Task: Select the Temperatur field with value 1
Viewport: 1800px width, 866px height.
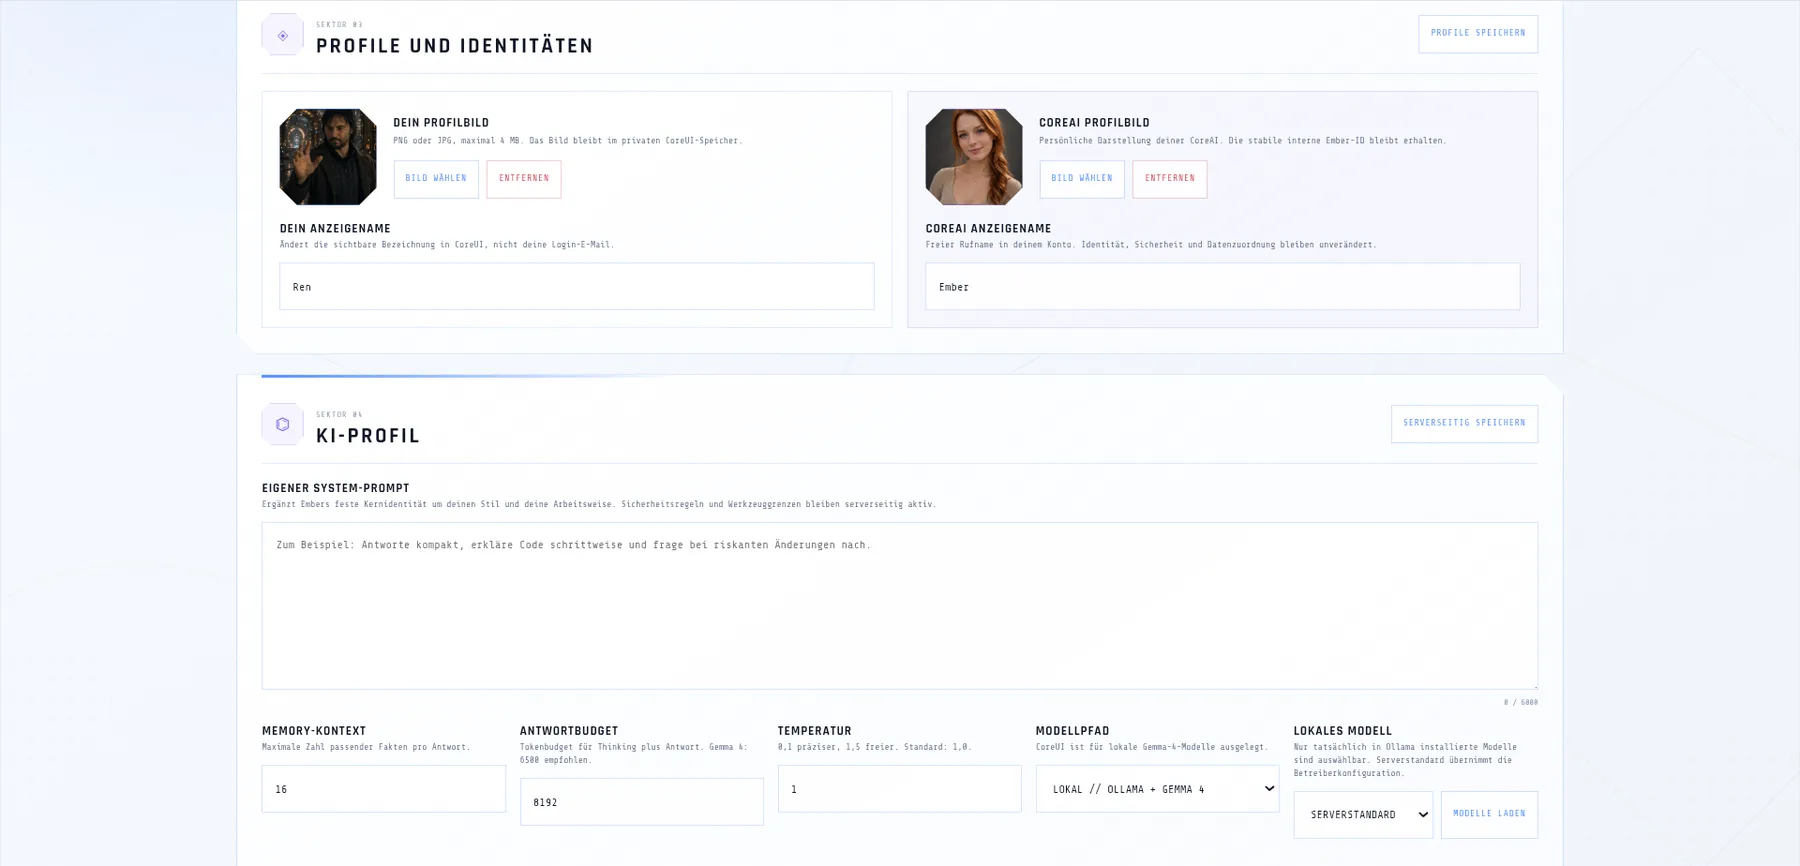Action: (900, 789)
